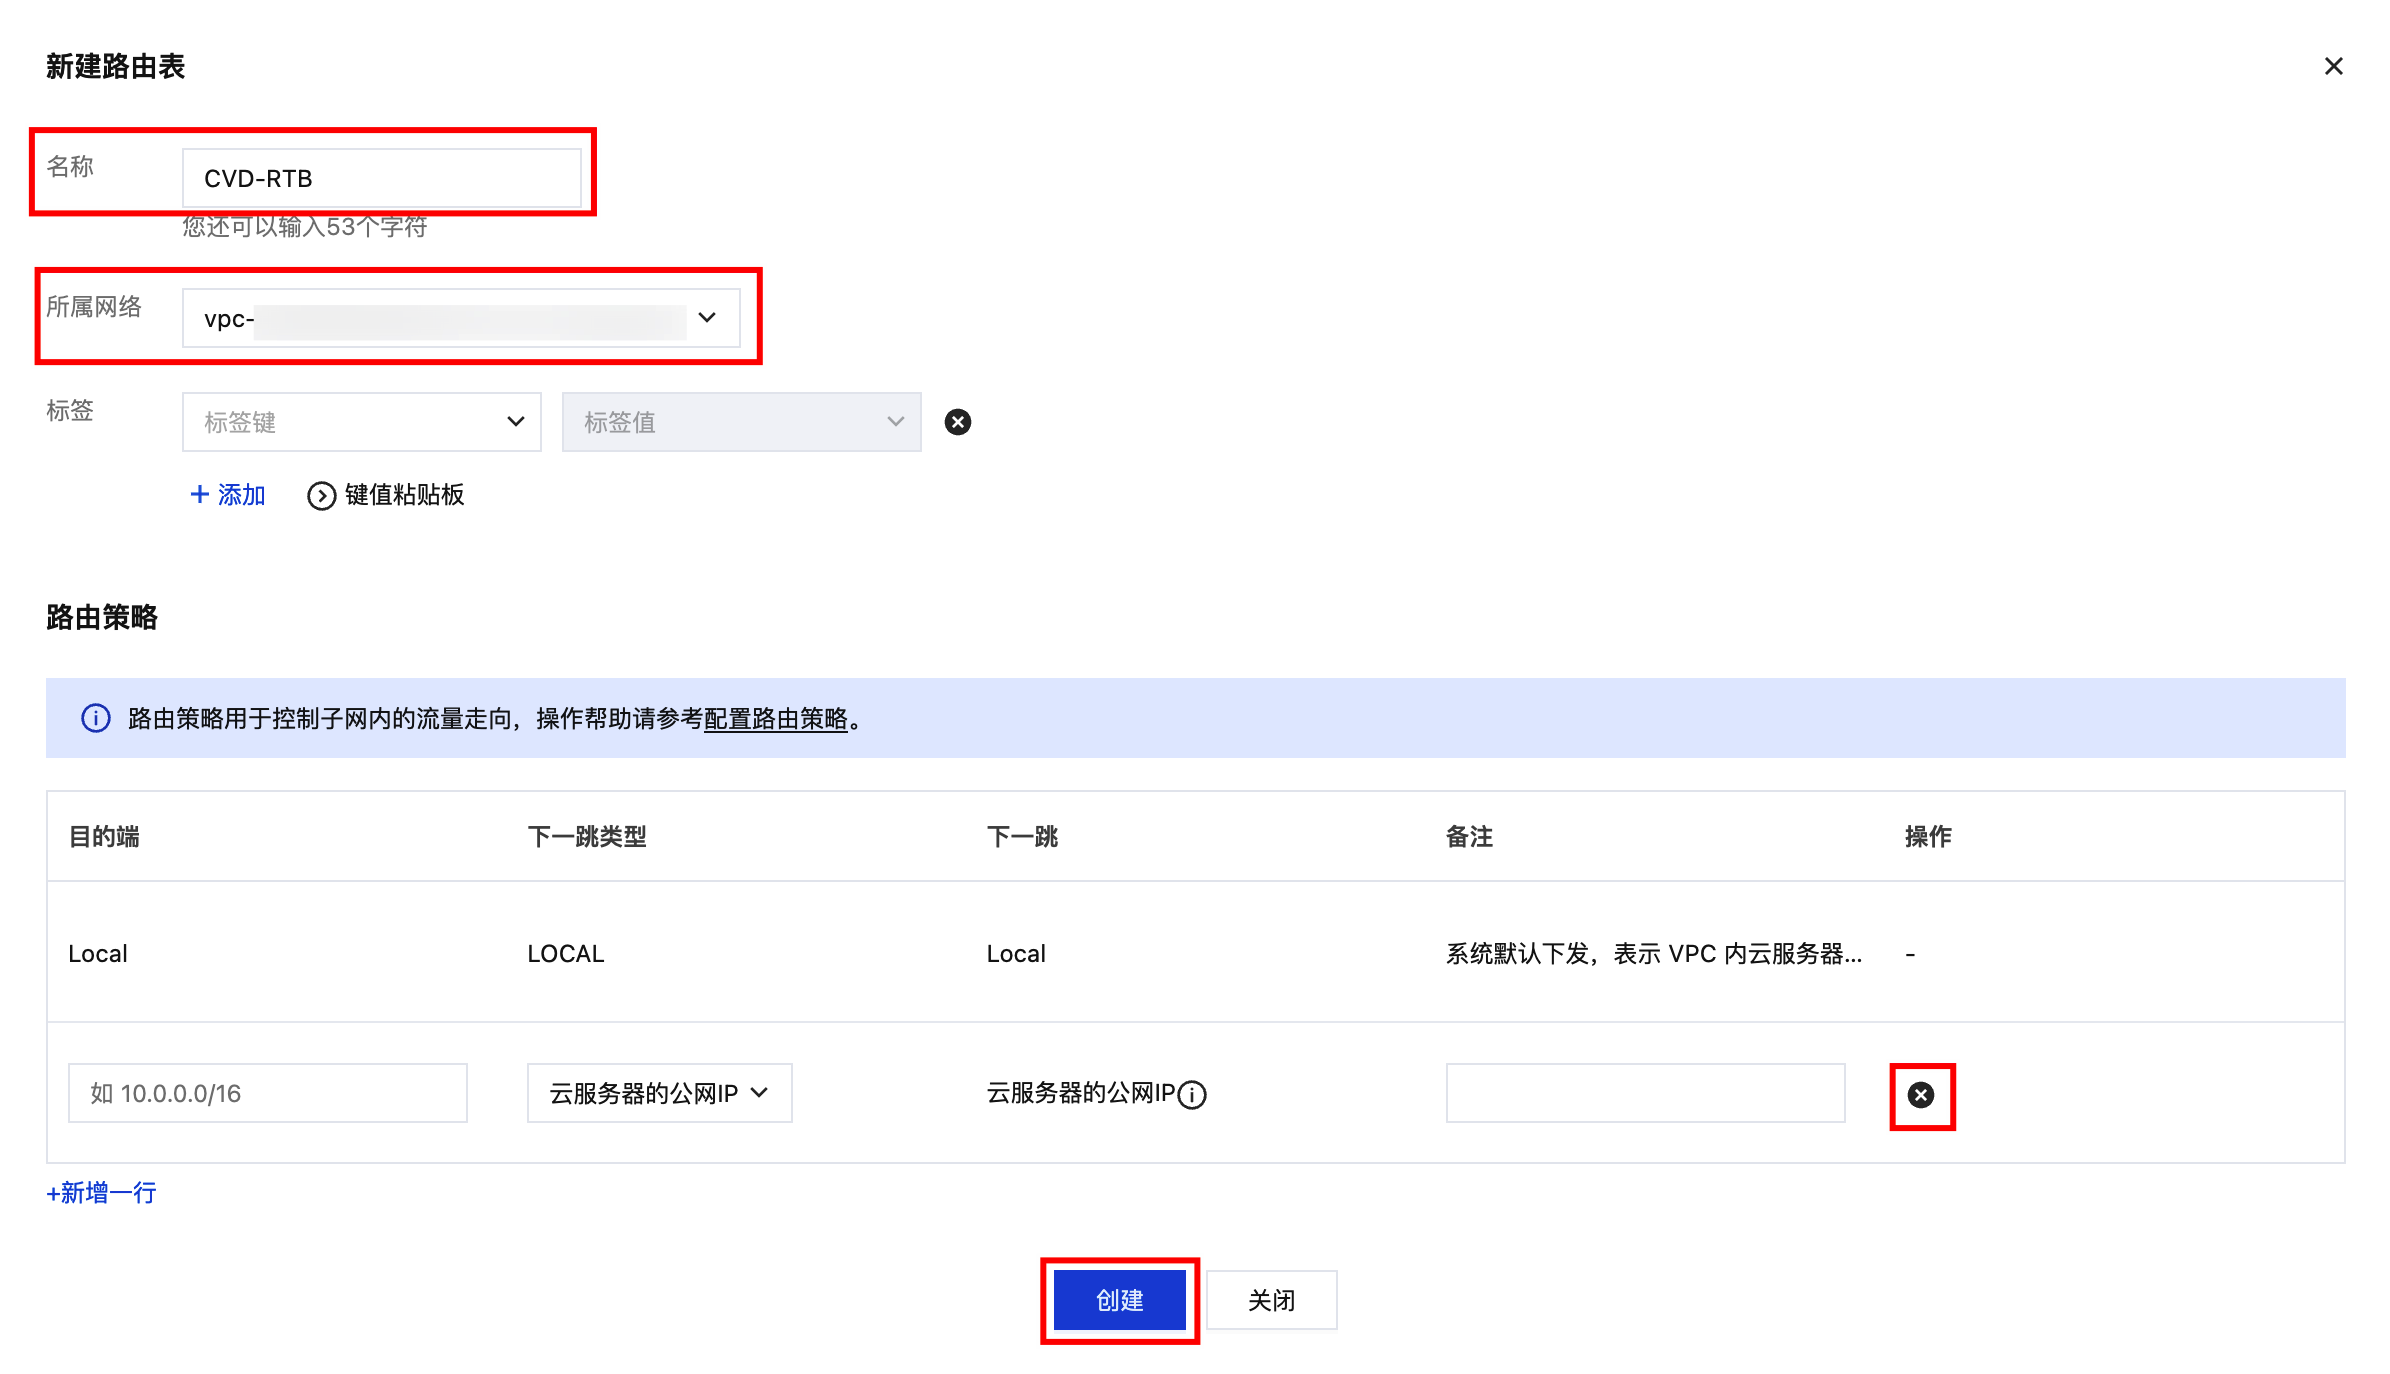Click info icon in blue notice banner
Screen dimensions: 2390x1374
coord(95,718)
